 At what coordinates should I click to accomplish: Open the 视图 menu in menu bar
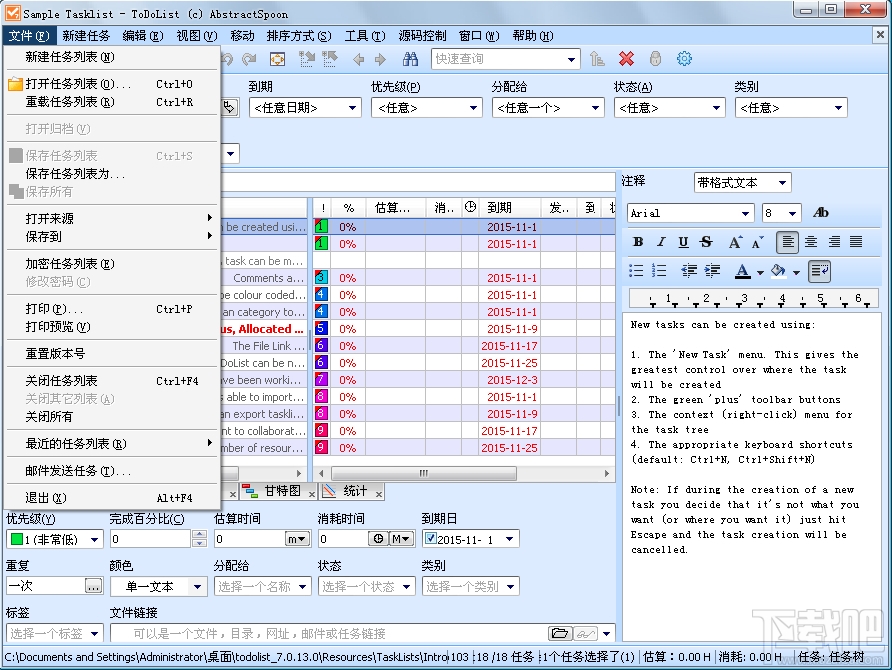(196, 36)
